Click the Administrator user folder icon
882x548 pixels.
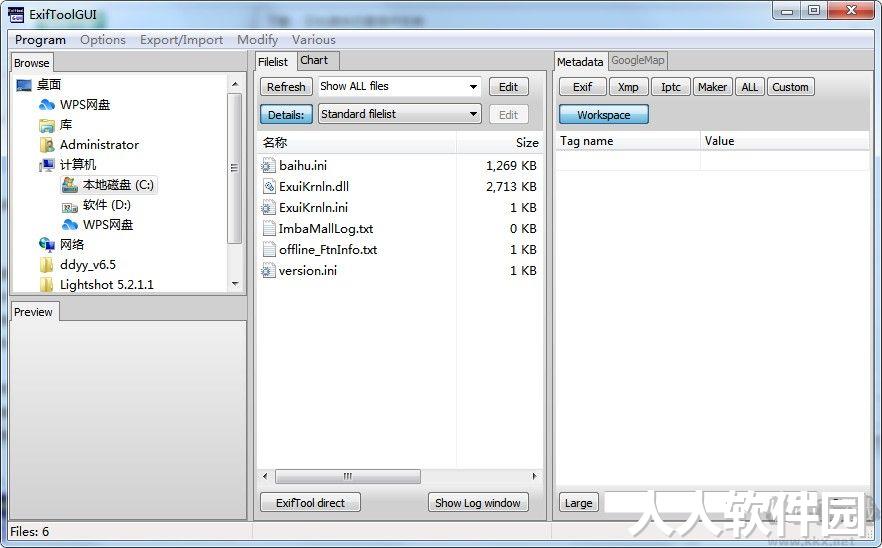(47, 145)
